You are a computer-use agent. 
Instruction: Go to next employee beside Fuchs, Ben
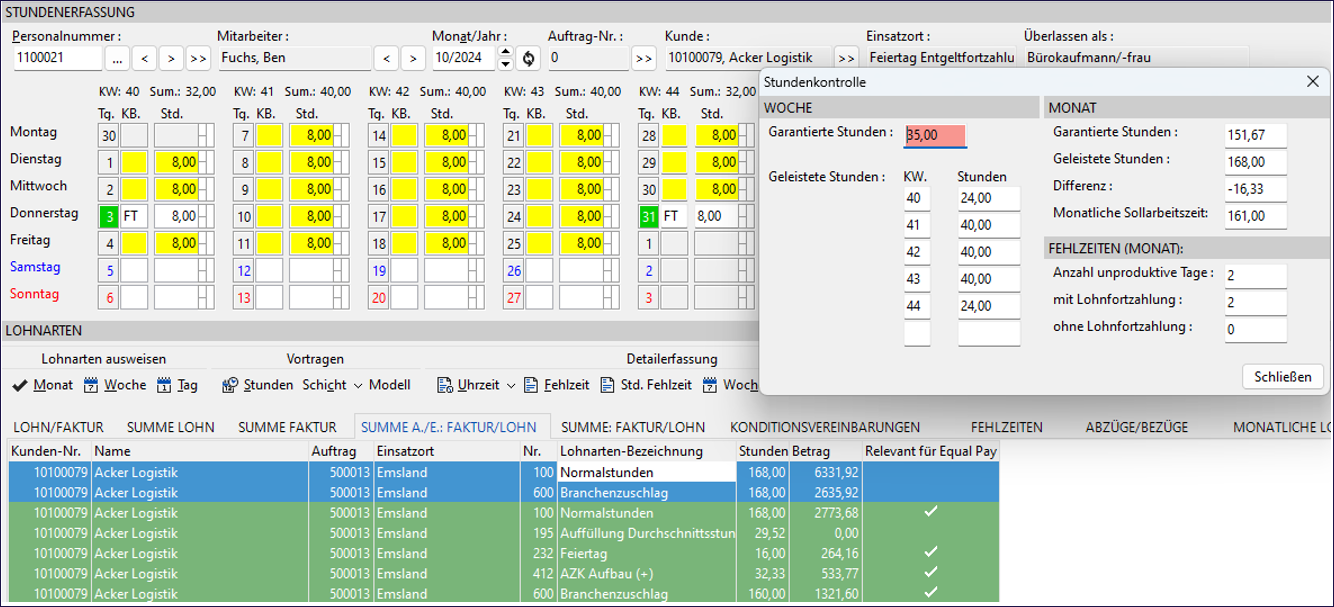tap(413, 58)
